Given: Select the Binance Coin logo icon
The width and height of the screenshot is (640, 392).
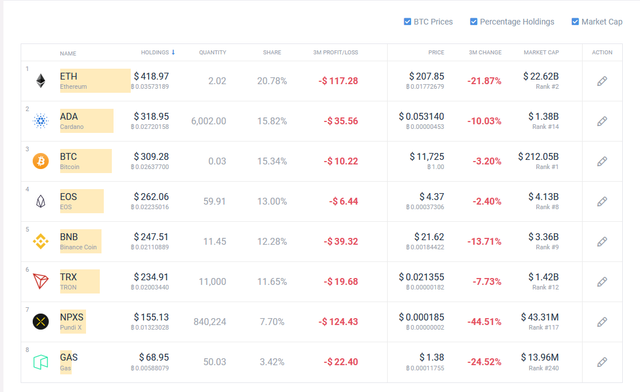Looking at the screenshot, I should coord(41,241).
